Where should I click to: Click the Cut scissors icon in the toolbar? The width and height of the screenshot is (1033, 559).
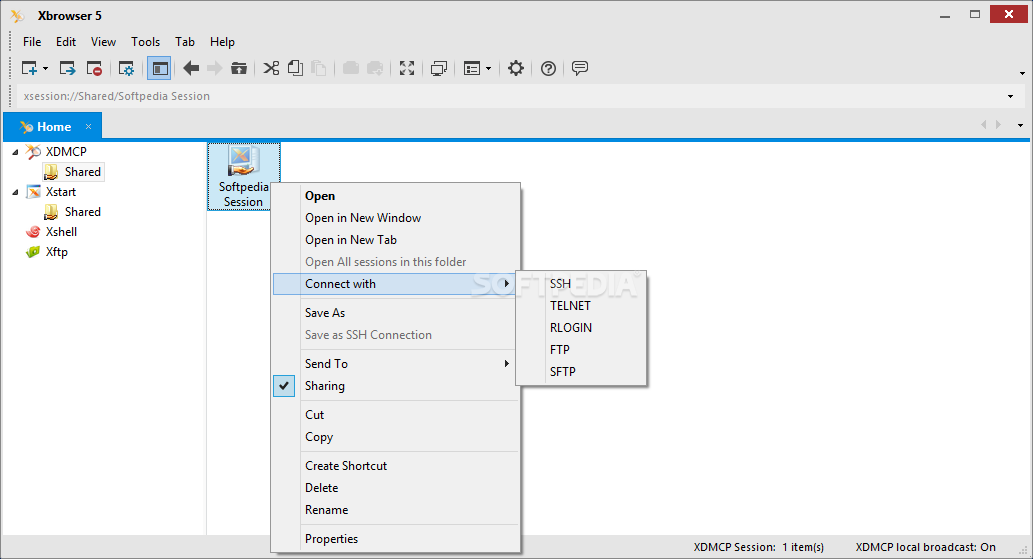[x=271, y=68]
